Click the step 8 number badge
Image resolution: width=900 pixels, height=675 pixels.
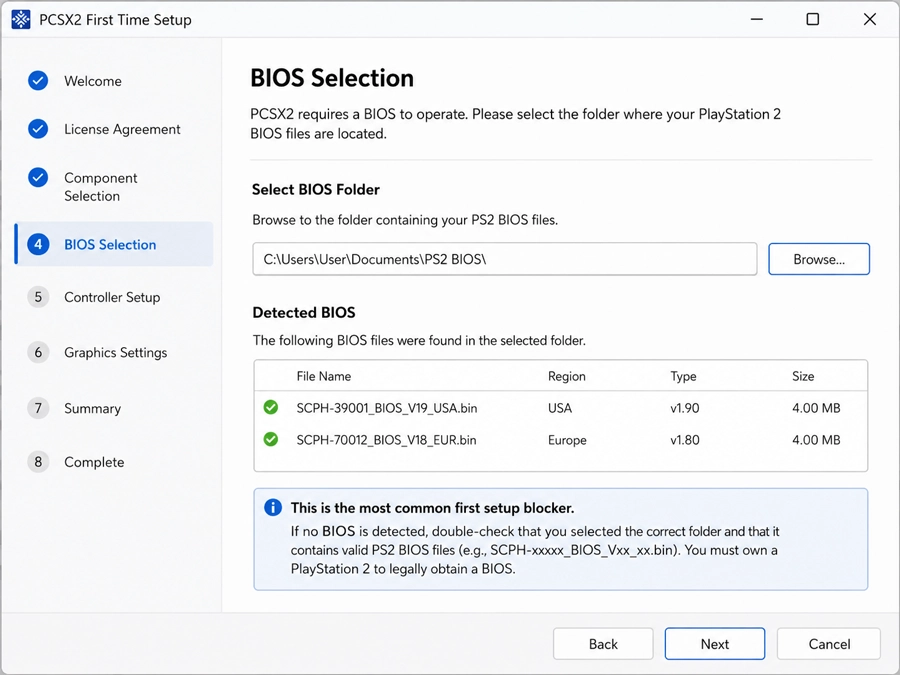[38, 462]
